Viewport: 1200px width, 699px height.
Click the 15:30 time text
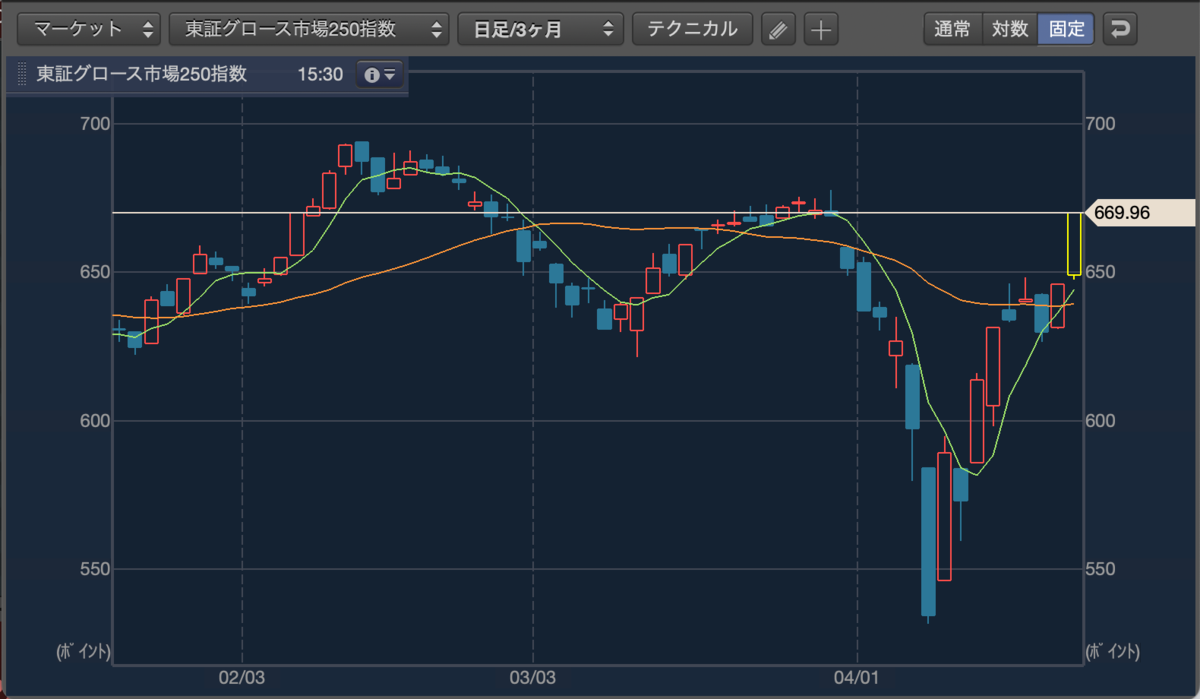[x=321, y=75]
